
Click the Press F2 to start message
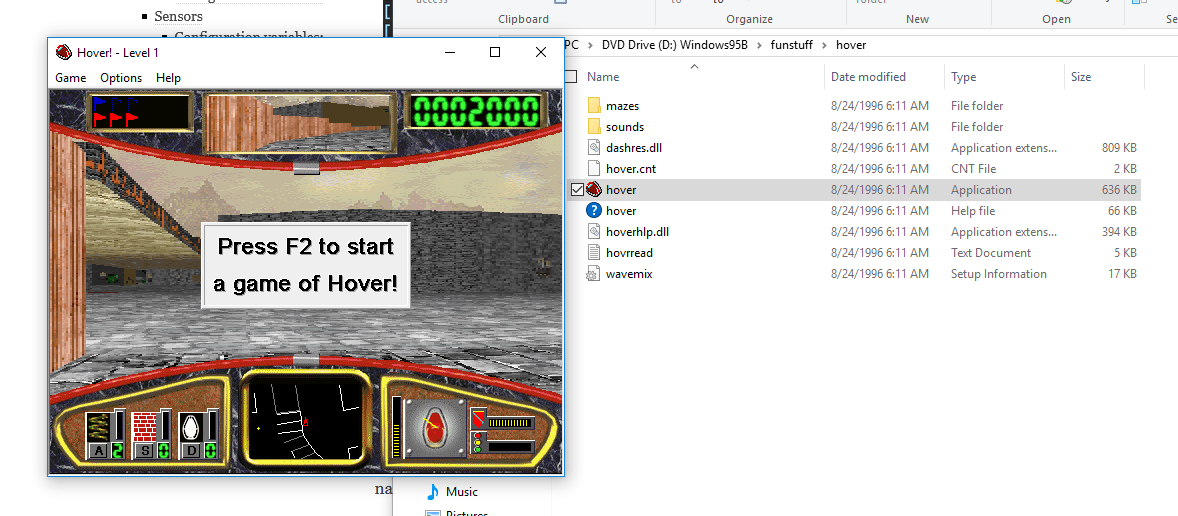[306, 265]
